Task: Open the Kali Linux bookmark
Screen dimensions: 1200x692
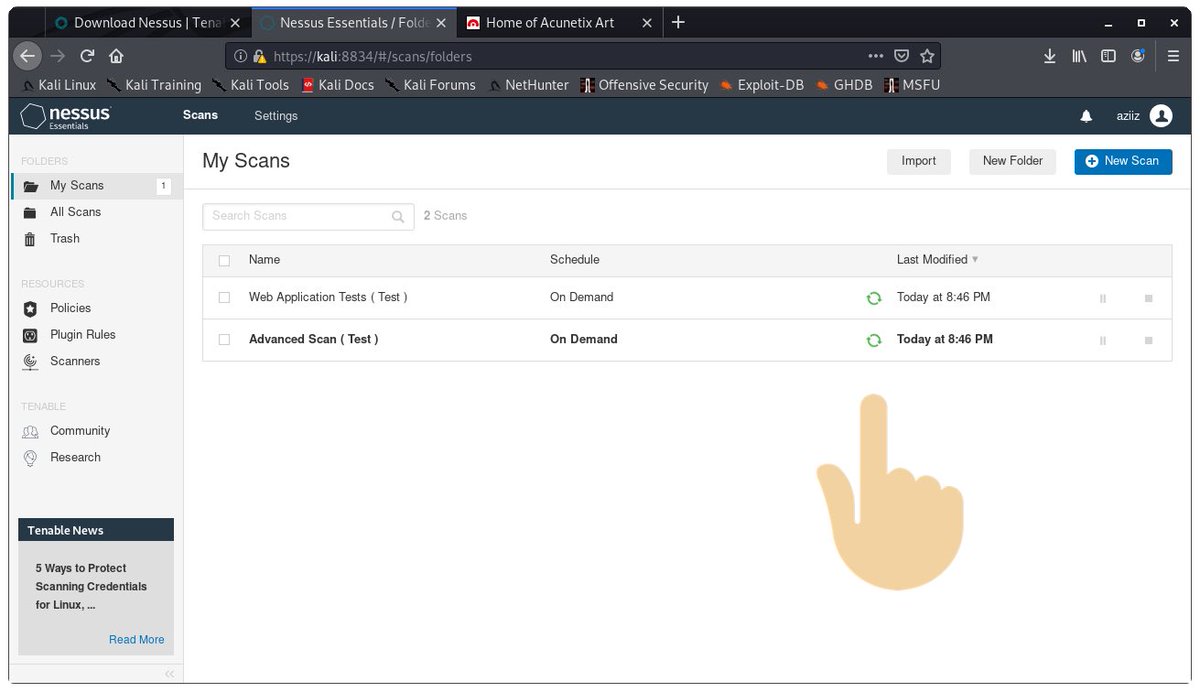Action: point(59,85)
